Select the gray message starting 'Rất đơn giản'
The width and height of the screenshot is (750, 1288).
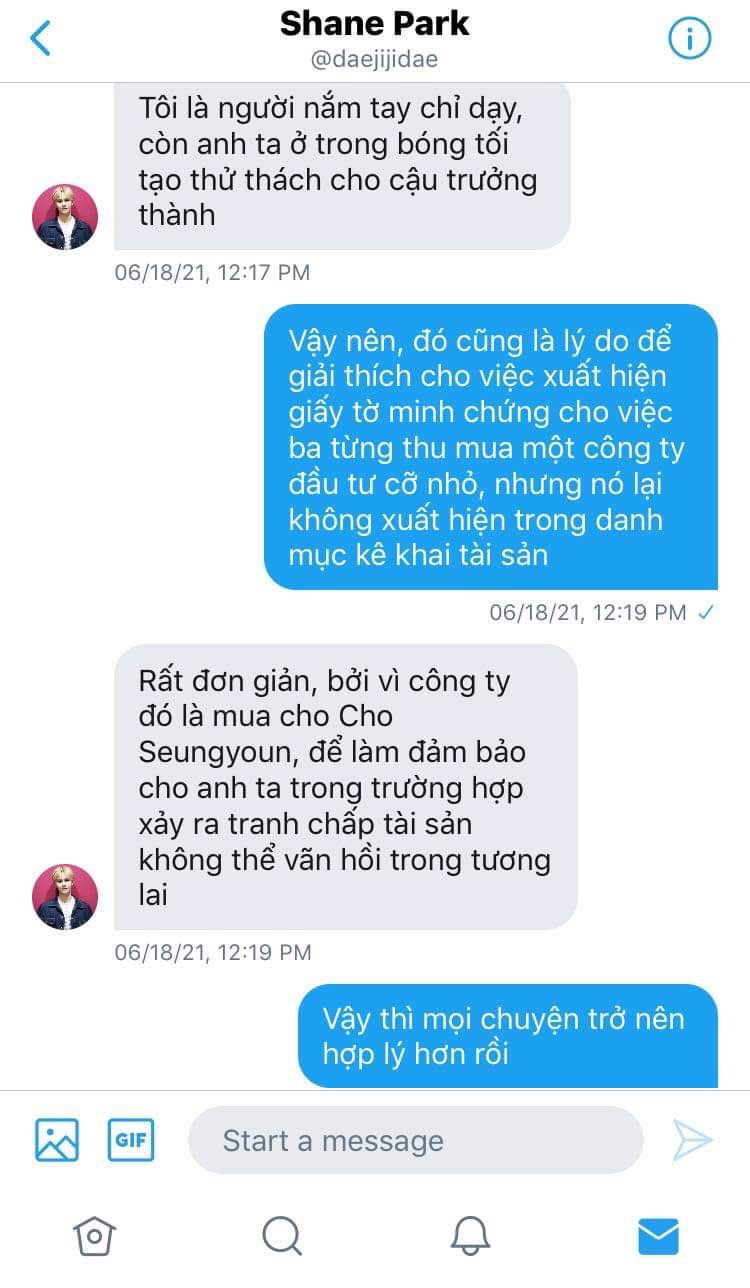(x=346, y=787)
